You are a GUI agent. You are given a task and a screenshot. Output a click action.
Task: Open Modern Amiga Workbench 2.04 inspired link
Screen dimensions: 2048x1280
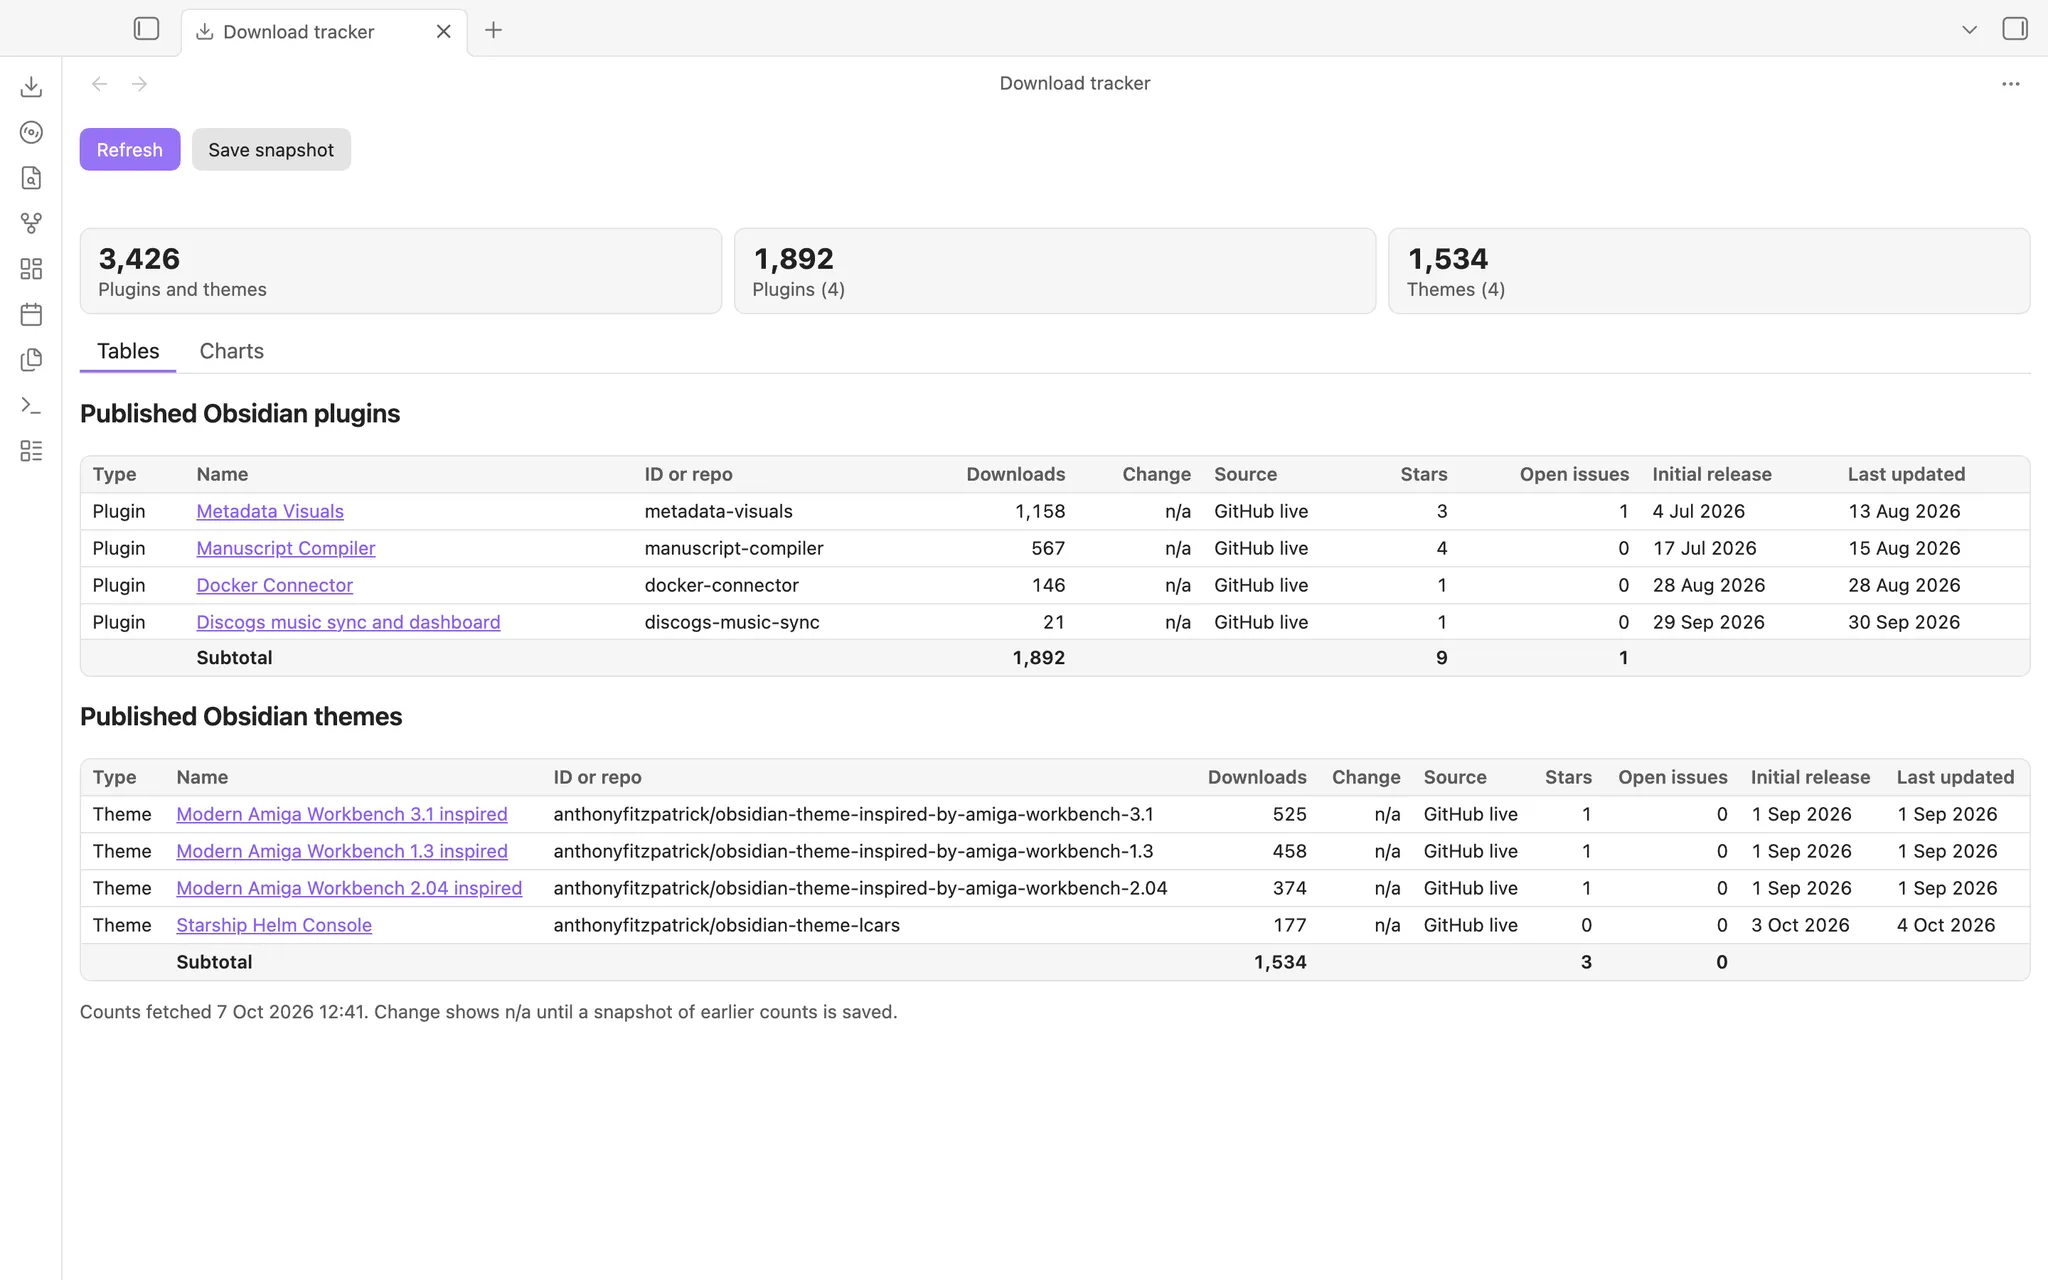click(x=349, y=888)
